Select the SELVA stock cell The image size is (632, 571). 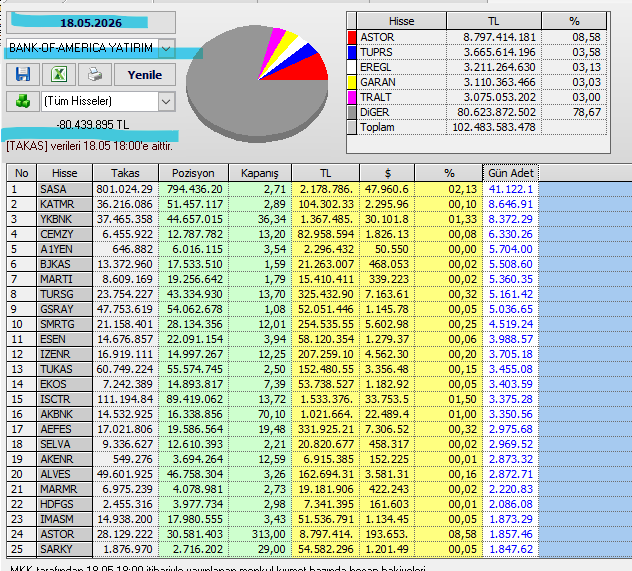pos(64,444)
